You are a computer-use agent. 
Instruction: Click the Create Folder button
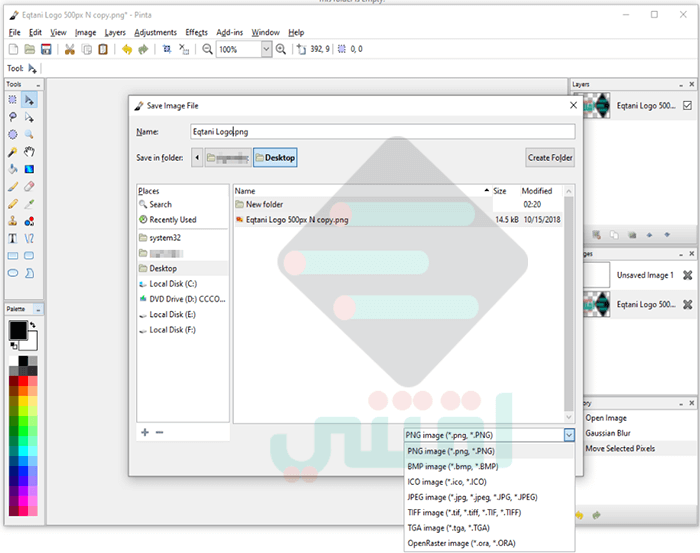coord(550,158)
